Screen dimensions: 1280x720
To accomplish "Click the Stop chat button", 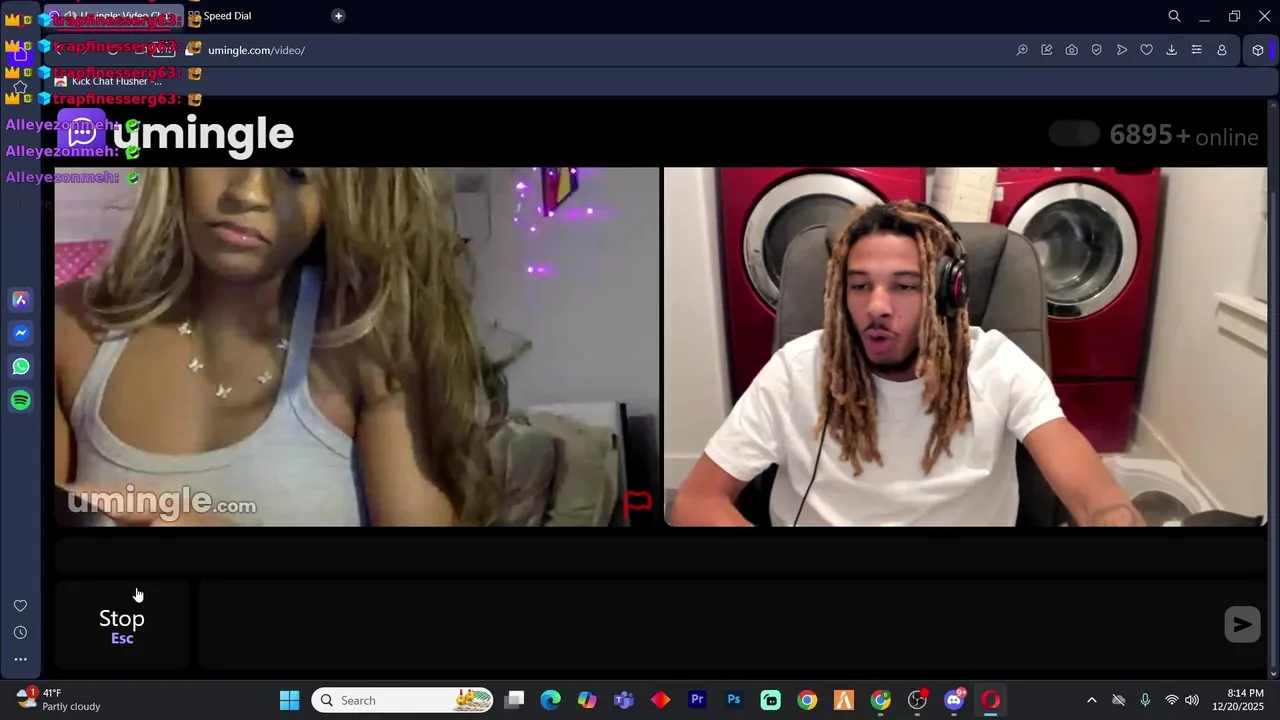I will click(x=122, y=625).
